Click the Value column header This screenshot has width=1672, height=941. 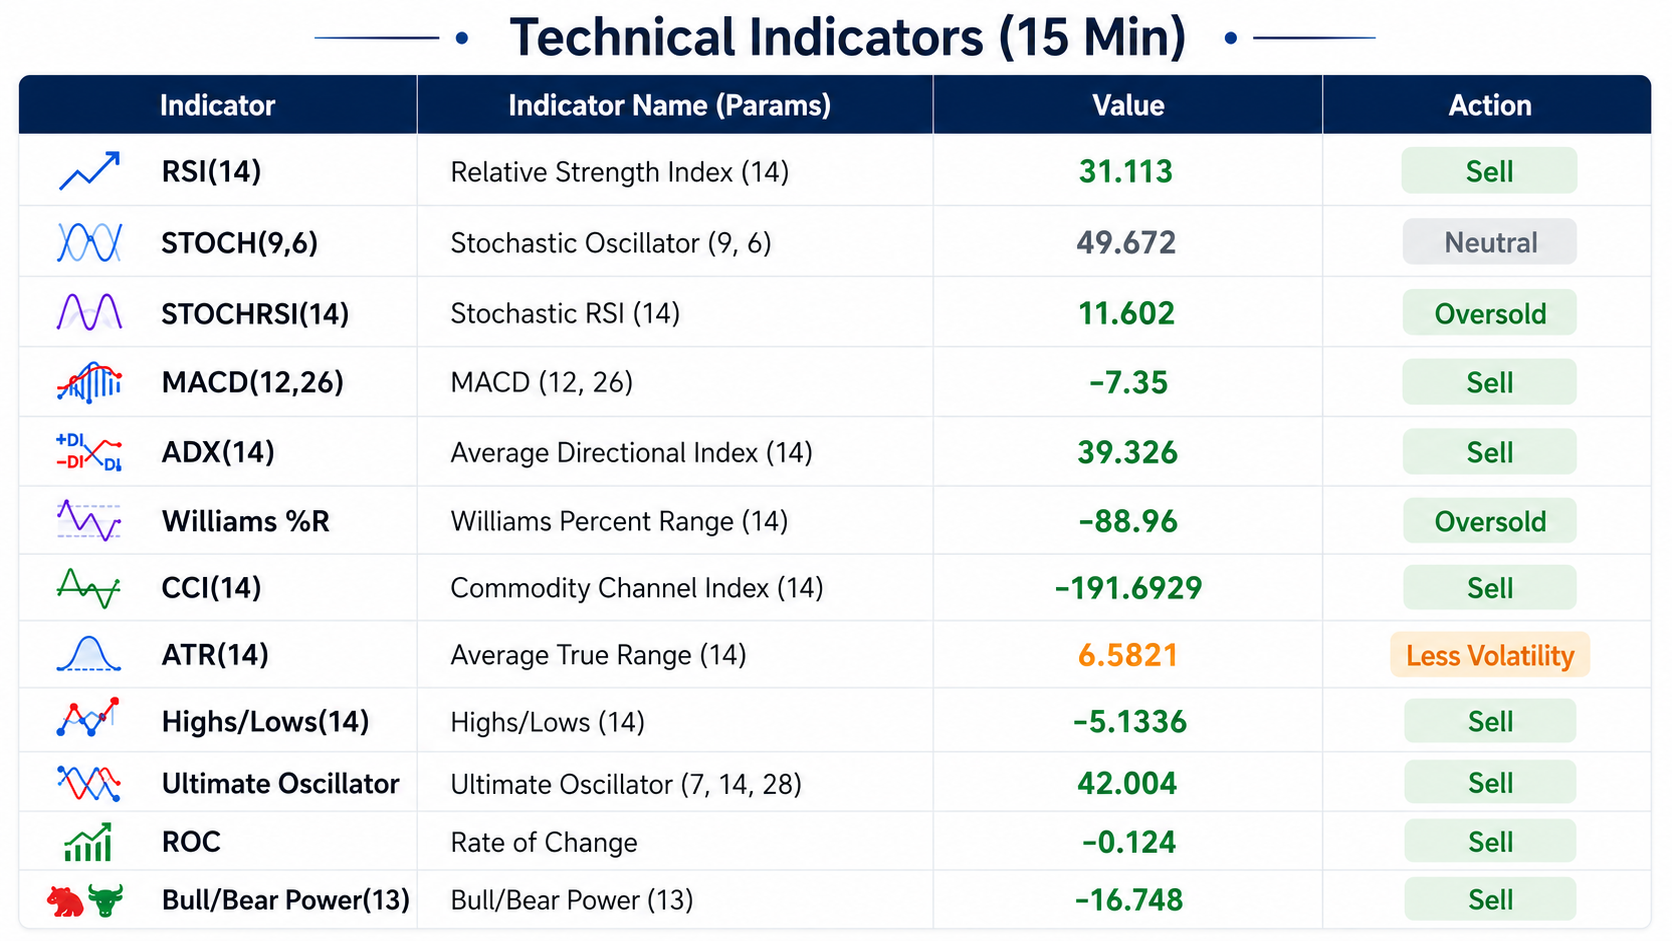pos(1128,105)
